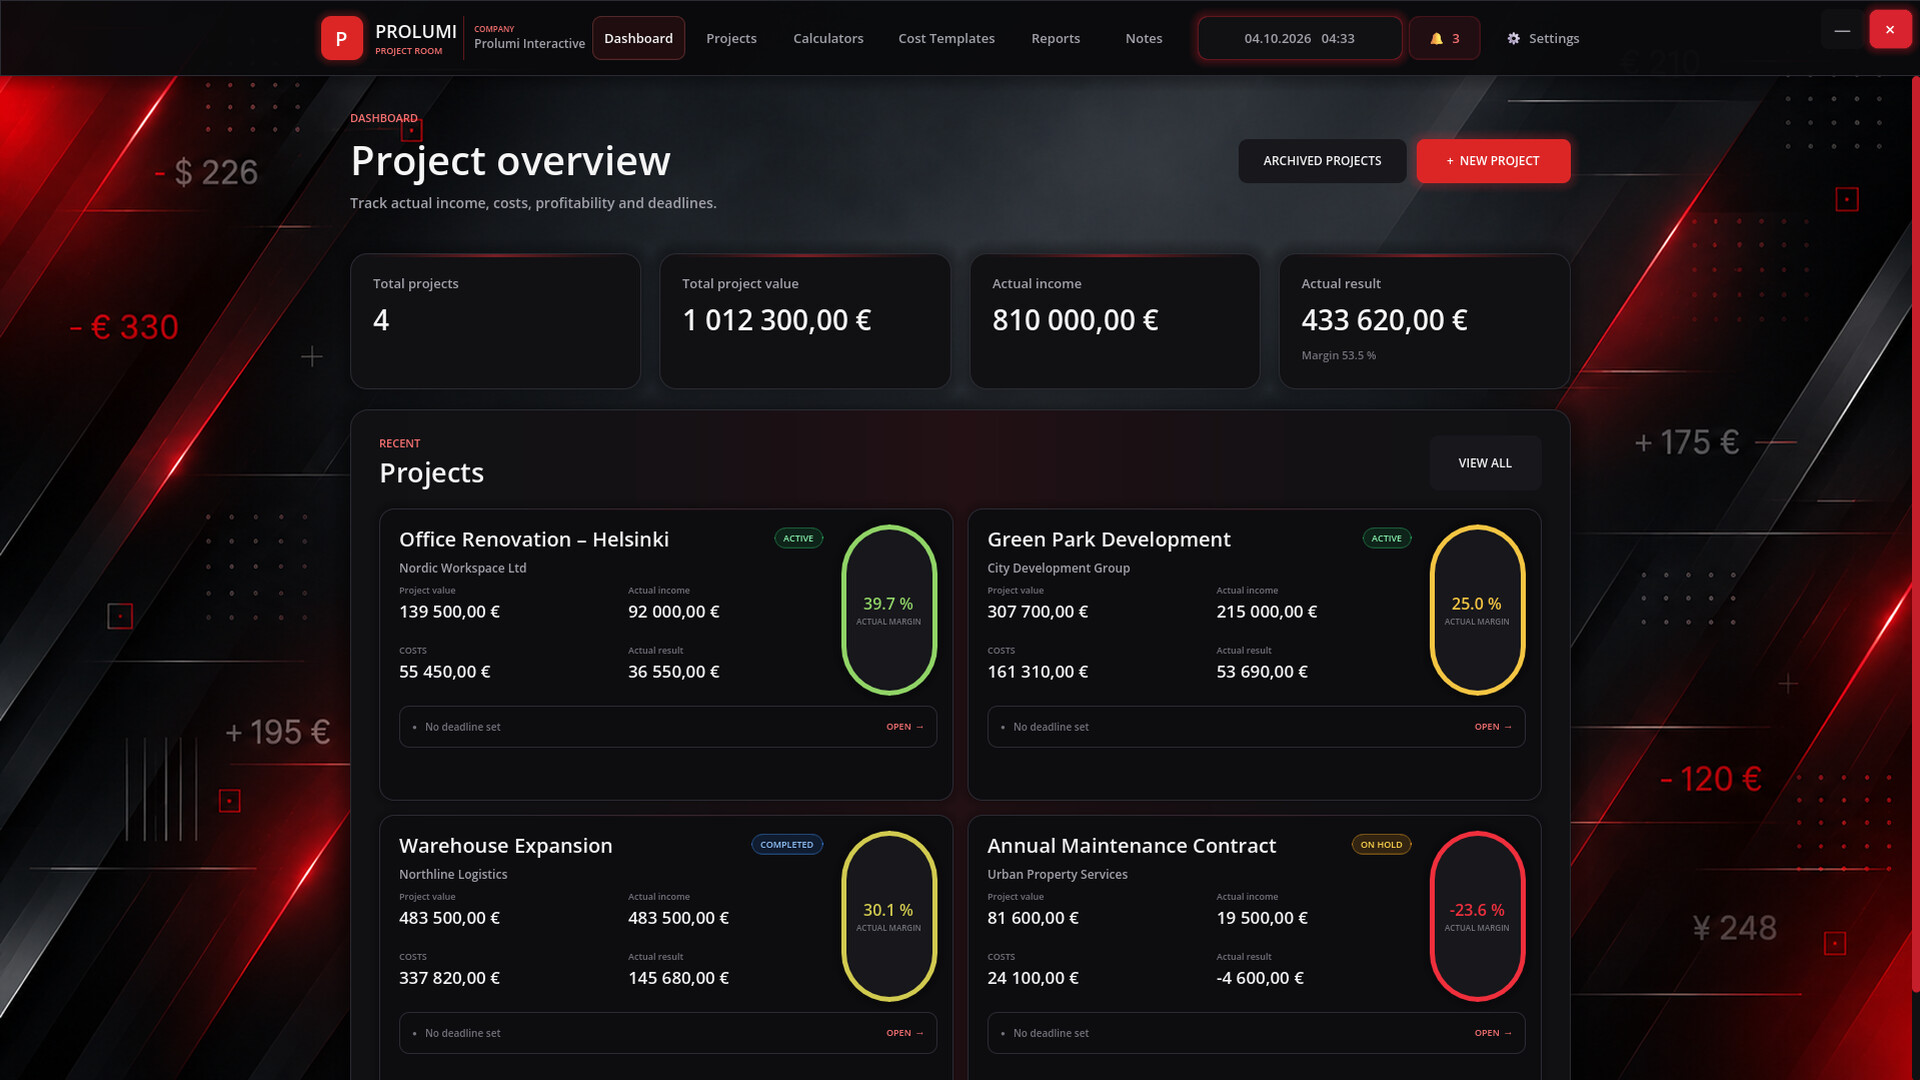
Task: Open Archived Projects
Action: 1322,161
